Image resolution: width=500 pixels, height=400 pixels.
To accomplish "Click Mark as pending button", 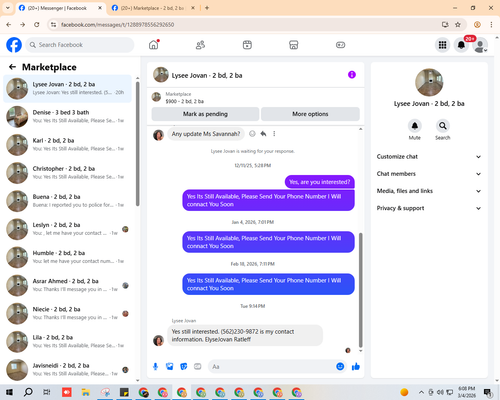I will [x=205, y=114].
